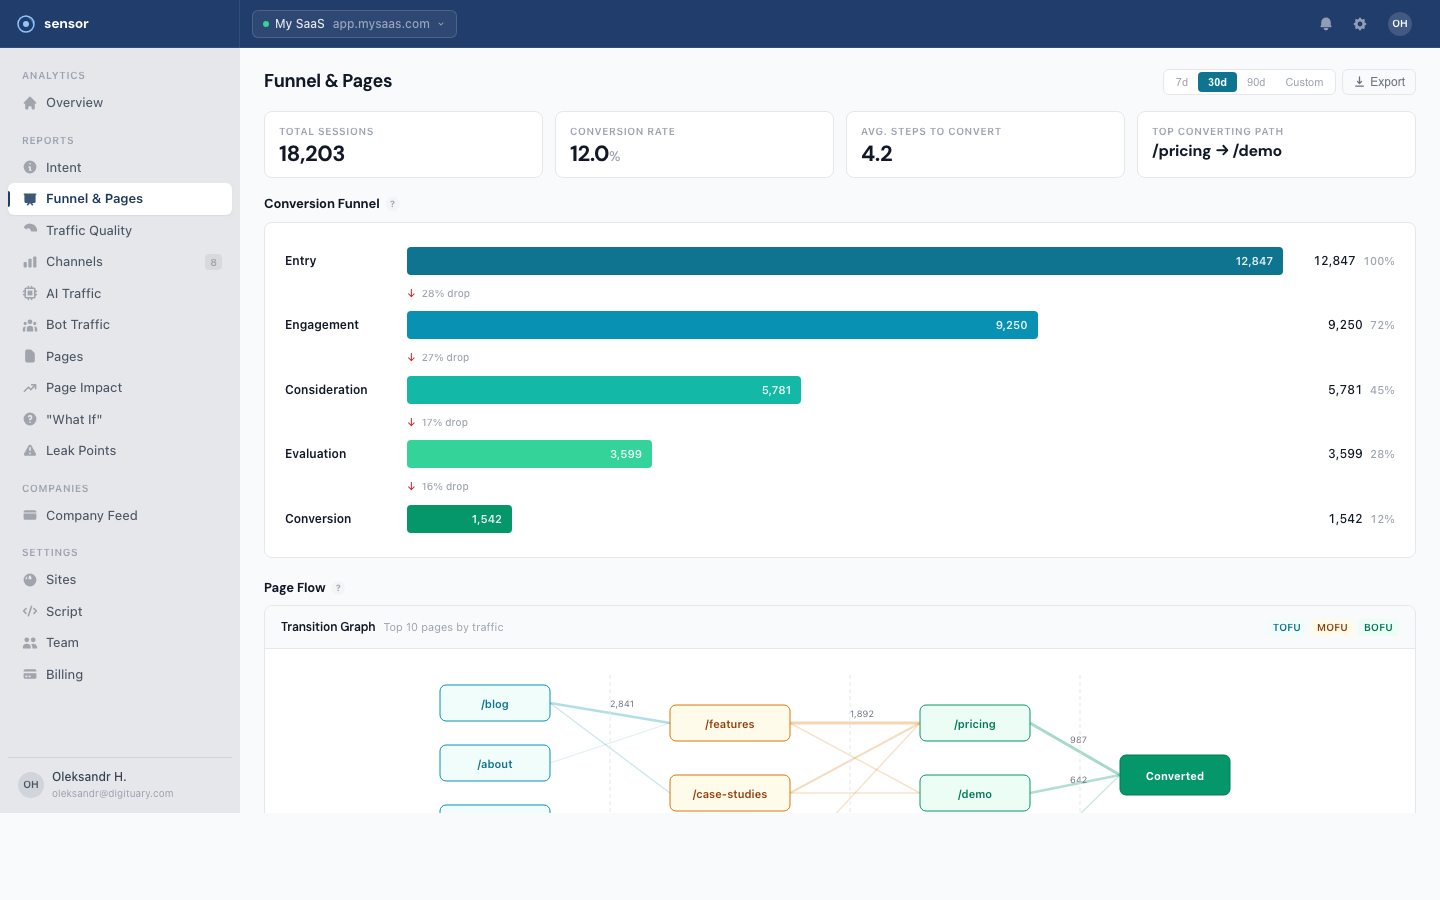Image resolution: width=1440 pixels, height=900 pixels.
Task: Click the /pricing node in the Transition Graph
Action: tap(975, 723)
